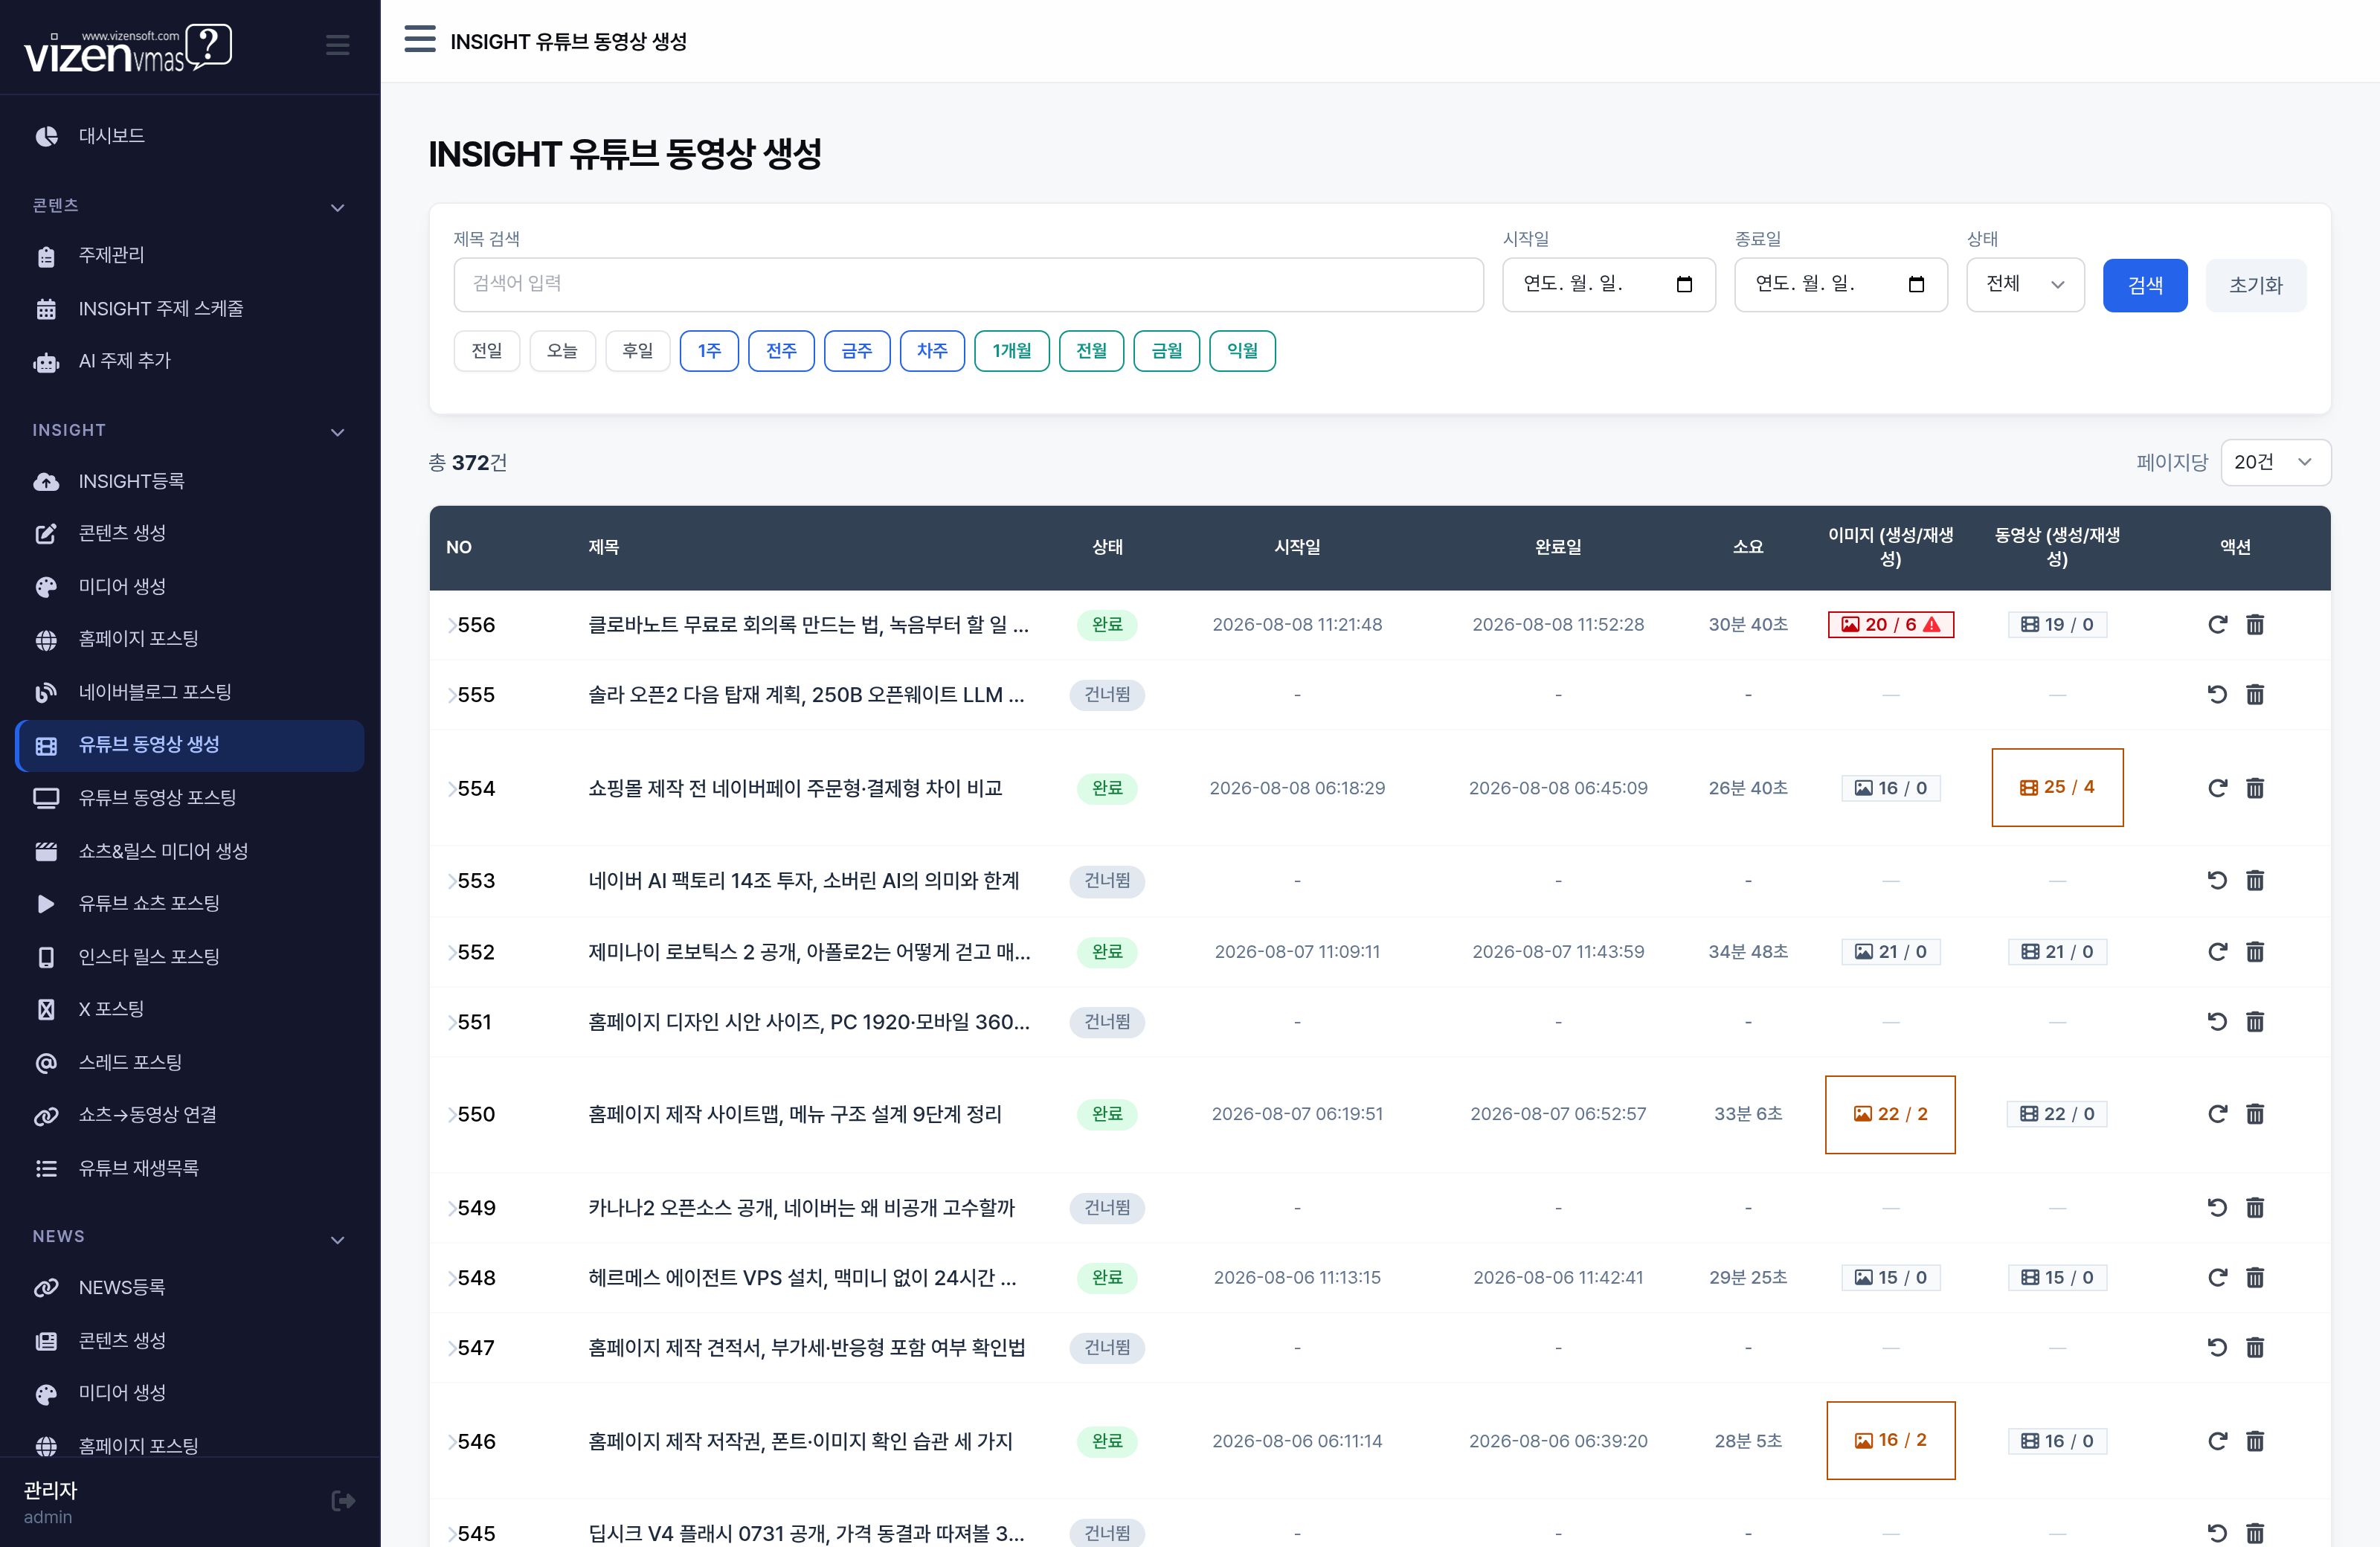Delete row 546 with trash icon

click(x=2255, y=1441)
